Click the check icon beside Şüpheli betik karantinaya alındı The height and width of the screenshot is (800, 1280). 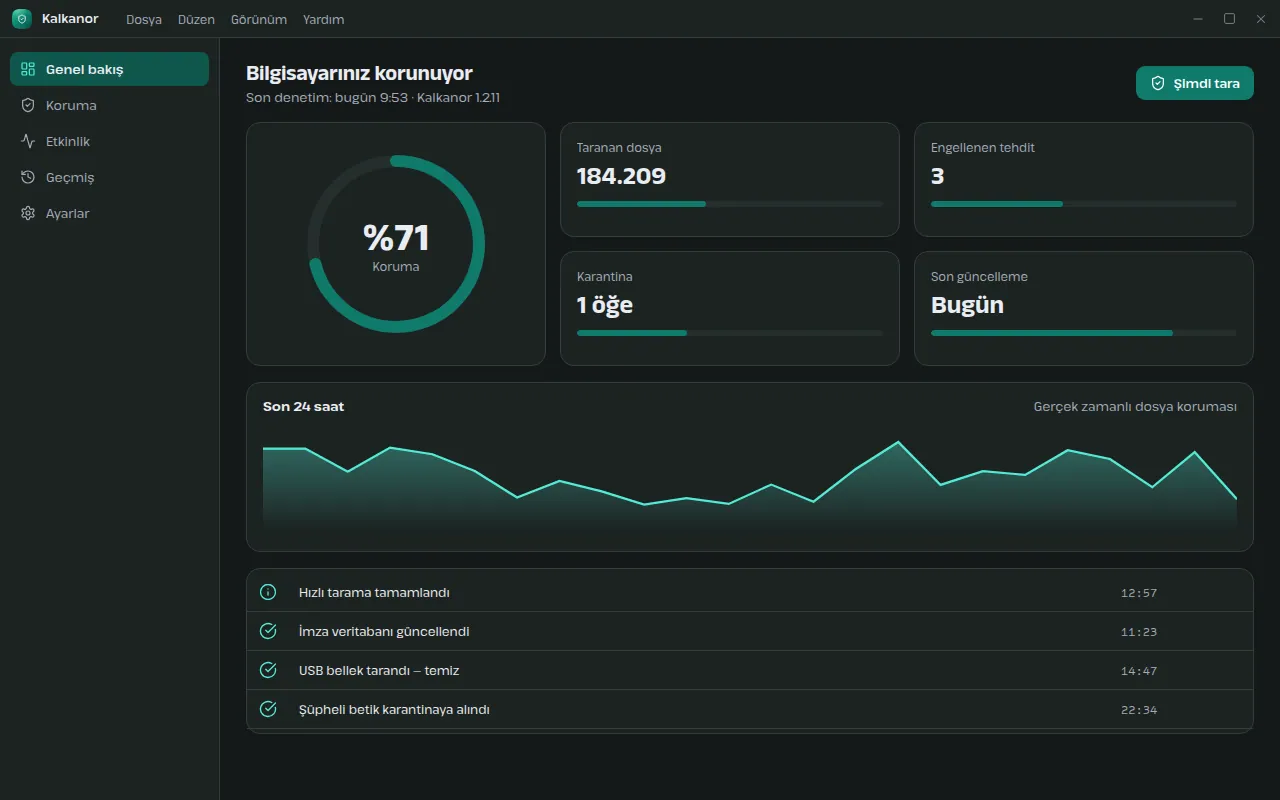coord(268,709)
